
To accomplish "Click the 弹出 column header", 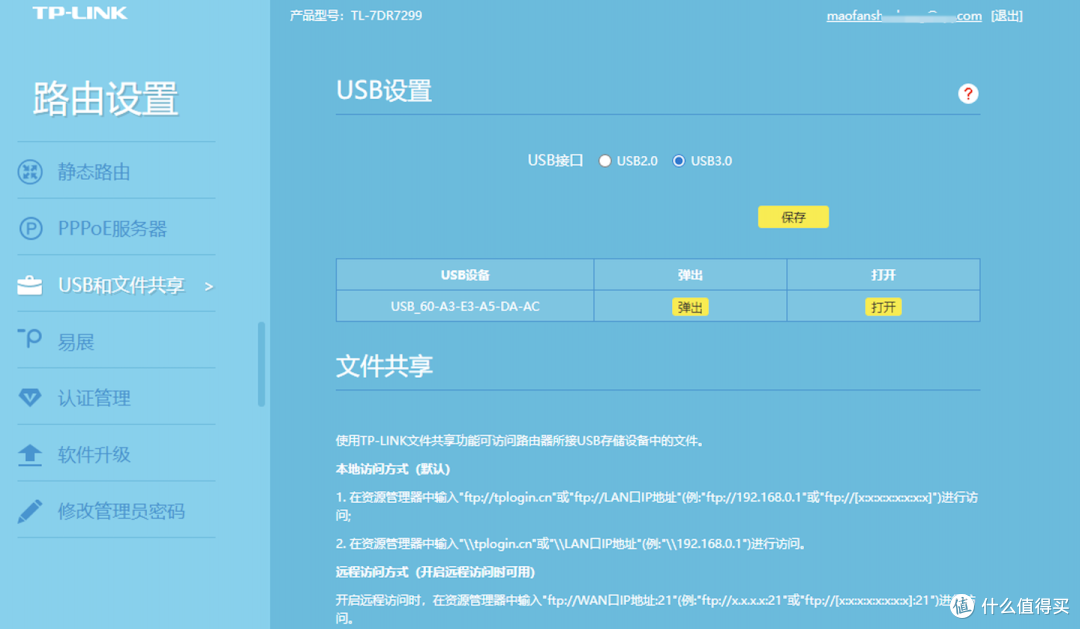I will [x=689, y=275].
